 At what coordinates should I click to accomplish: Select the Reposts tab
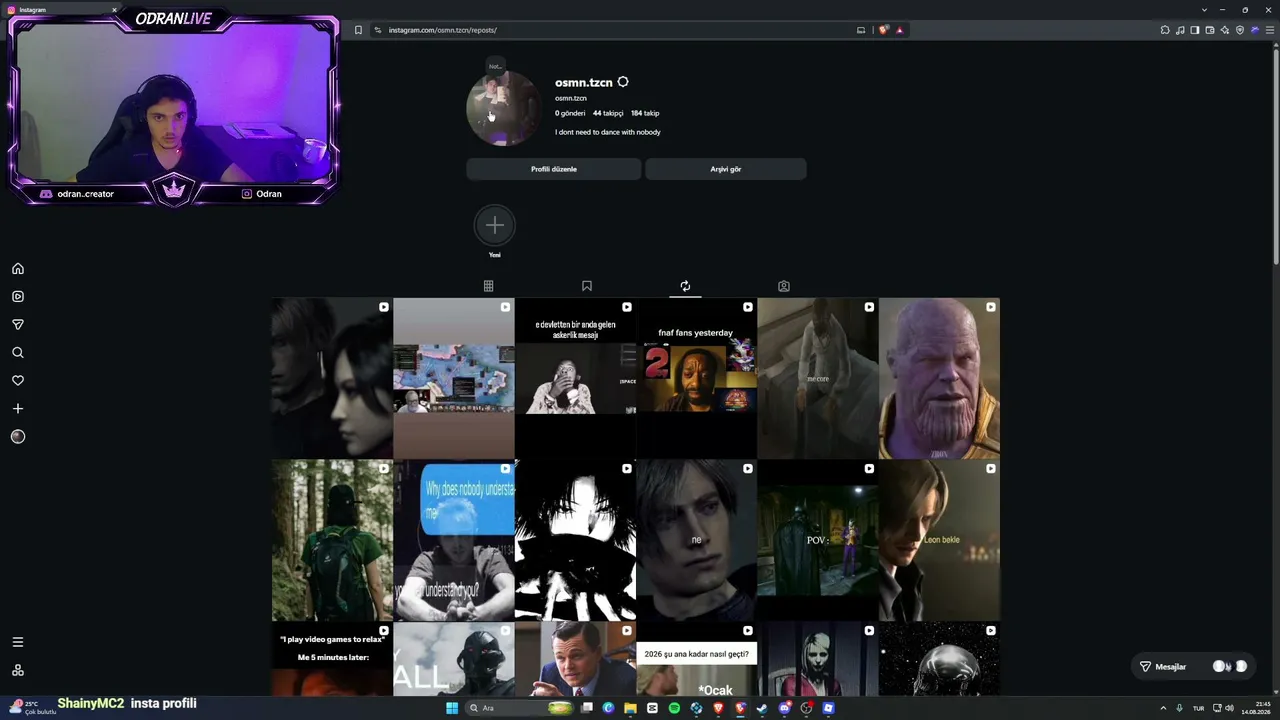pos(685,286)
